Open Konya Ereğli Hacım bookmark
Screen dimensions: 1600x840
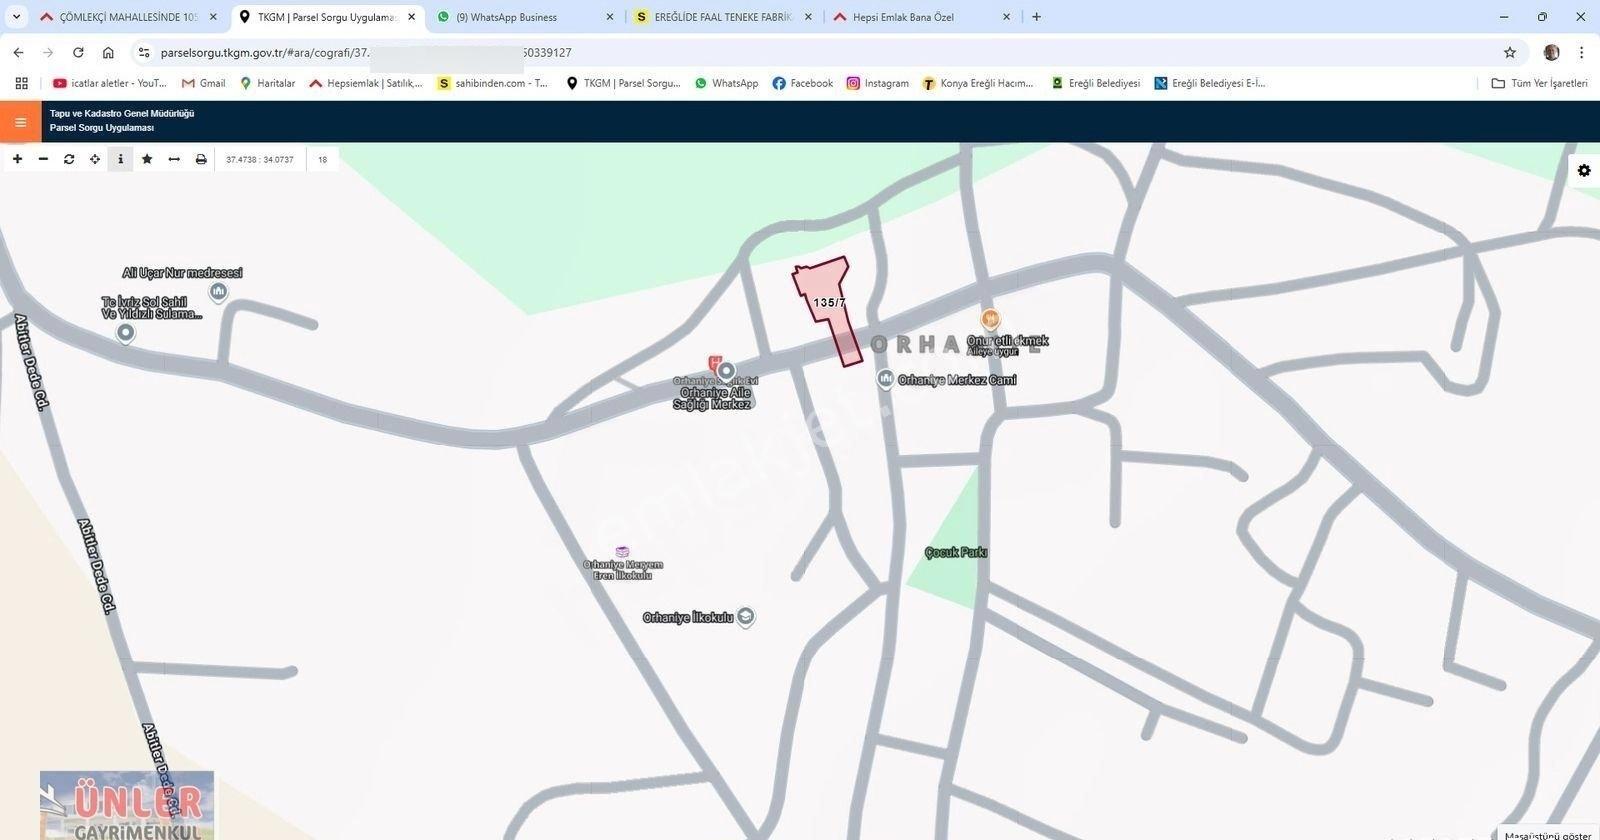click(x=978, y=83)
